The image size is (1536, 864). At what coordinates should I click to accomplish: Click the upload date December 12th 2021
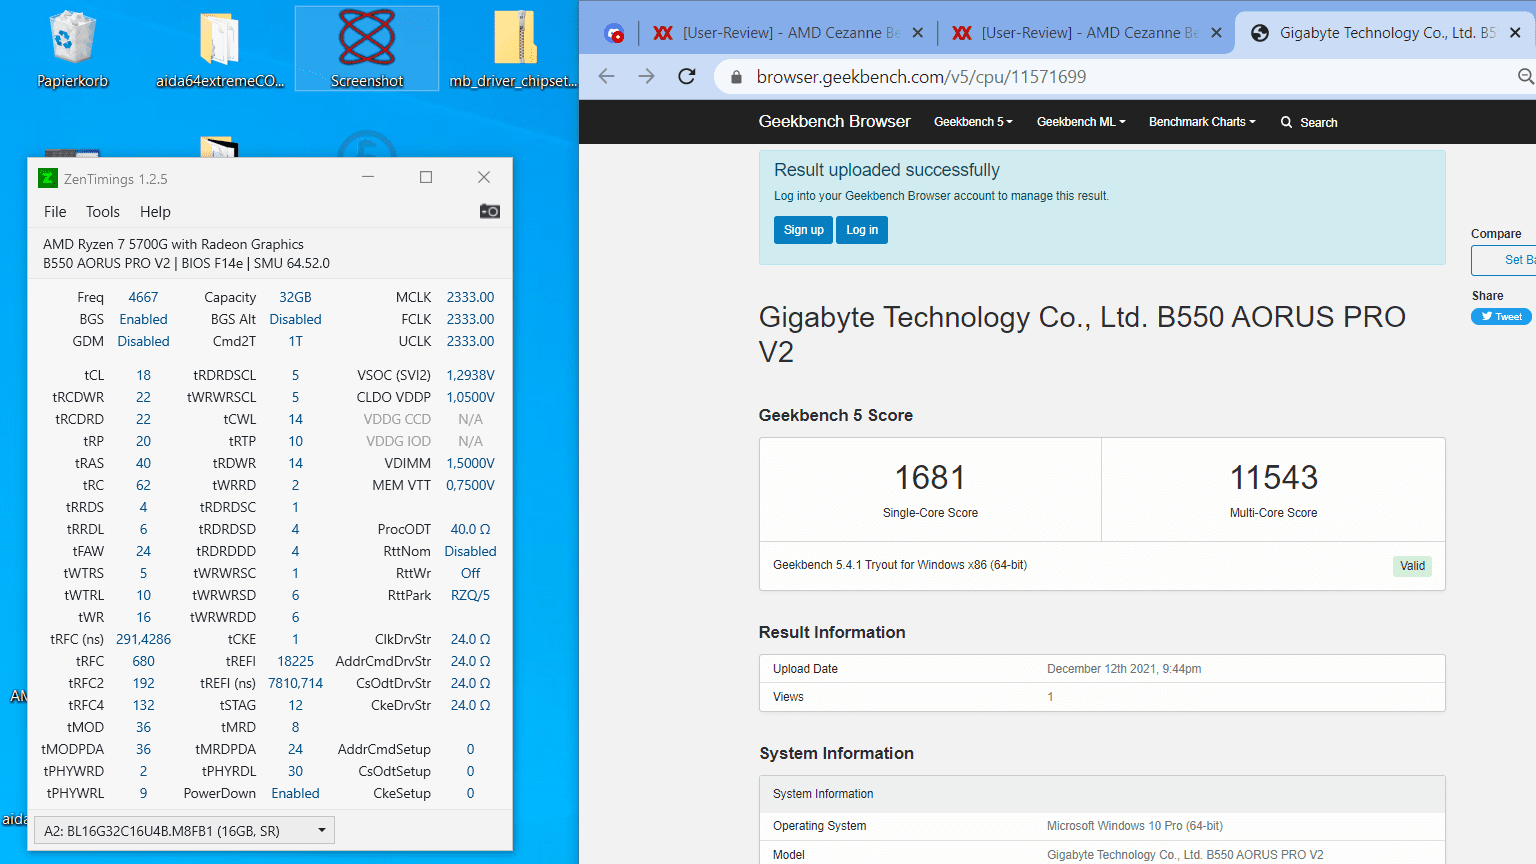pyautogui.click(x=1124, y=669)
